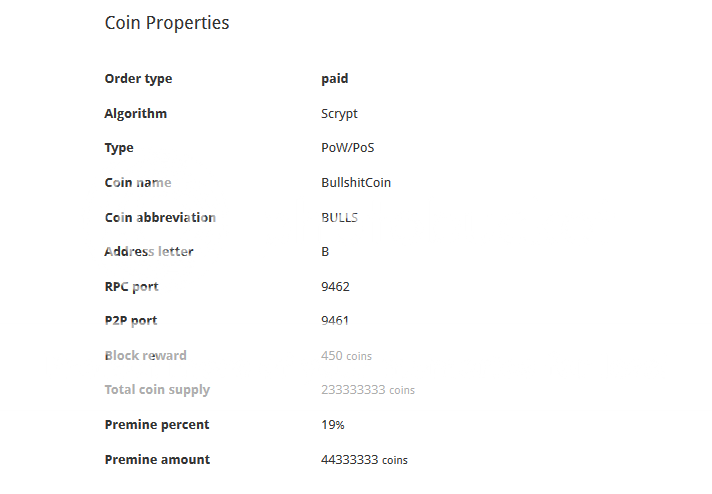Select the 44333333 coins premine amount

coord(364,460)
